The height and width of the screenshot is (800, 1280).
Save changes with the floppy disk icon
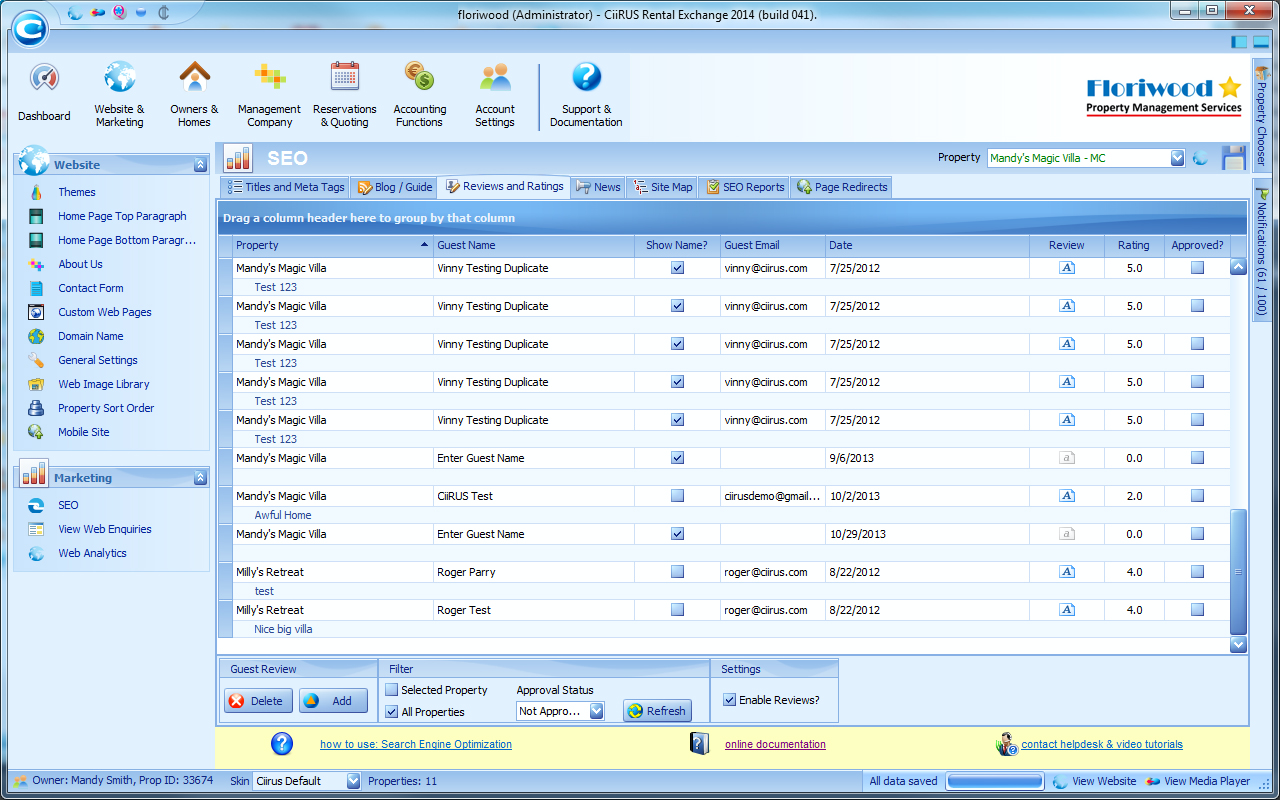(1233, 158)
